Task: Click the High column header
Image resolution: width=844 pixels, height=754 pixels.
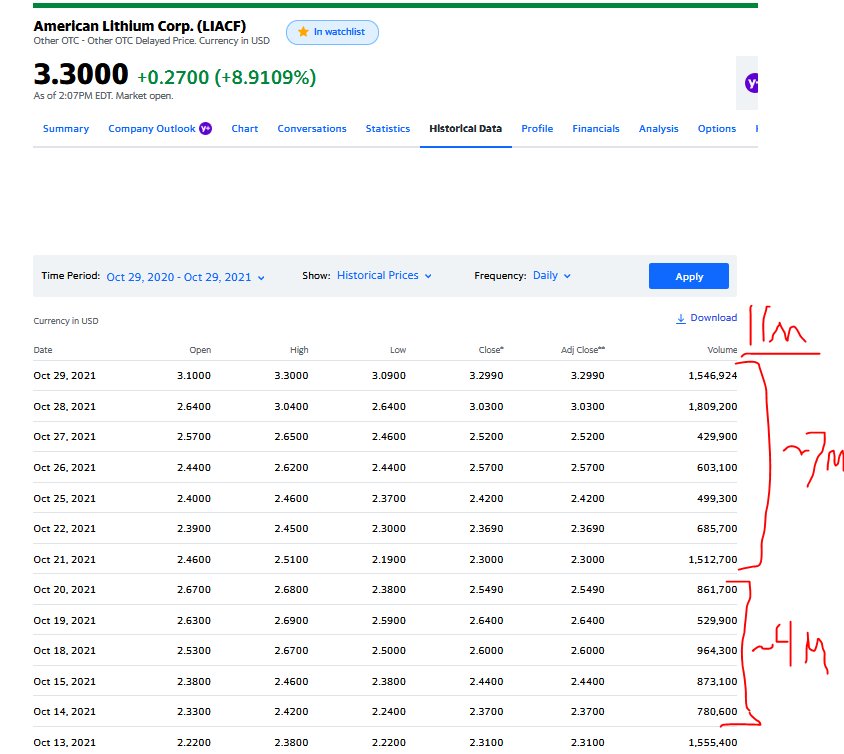Action: tap(299, 350)
